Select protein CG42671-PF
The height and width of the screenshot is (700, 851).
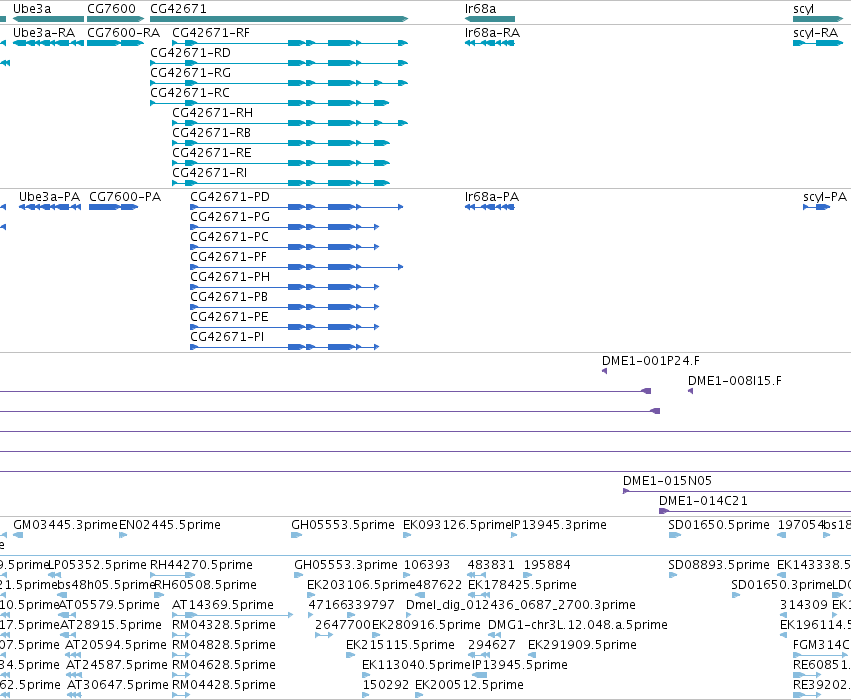pos(228,257)
